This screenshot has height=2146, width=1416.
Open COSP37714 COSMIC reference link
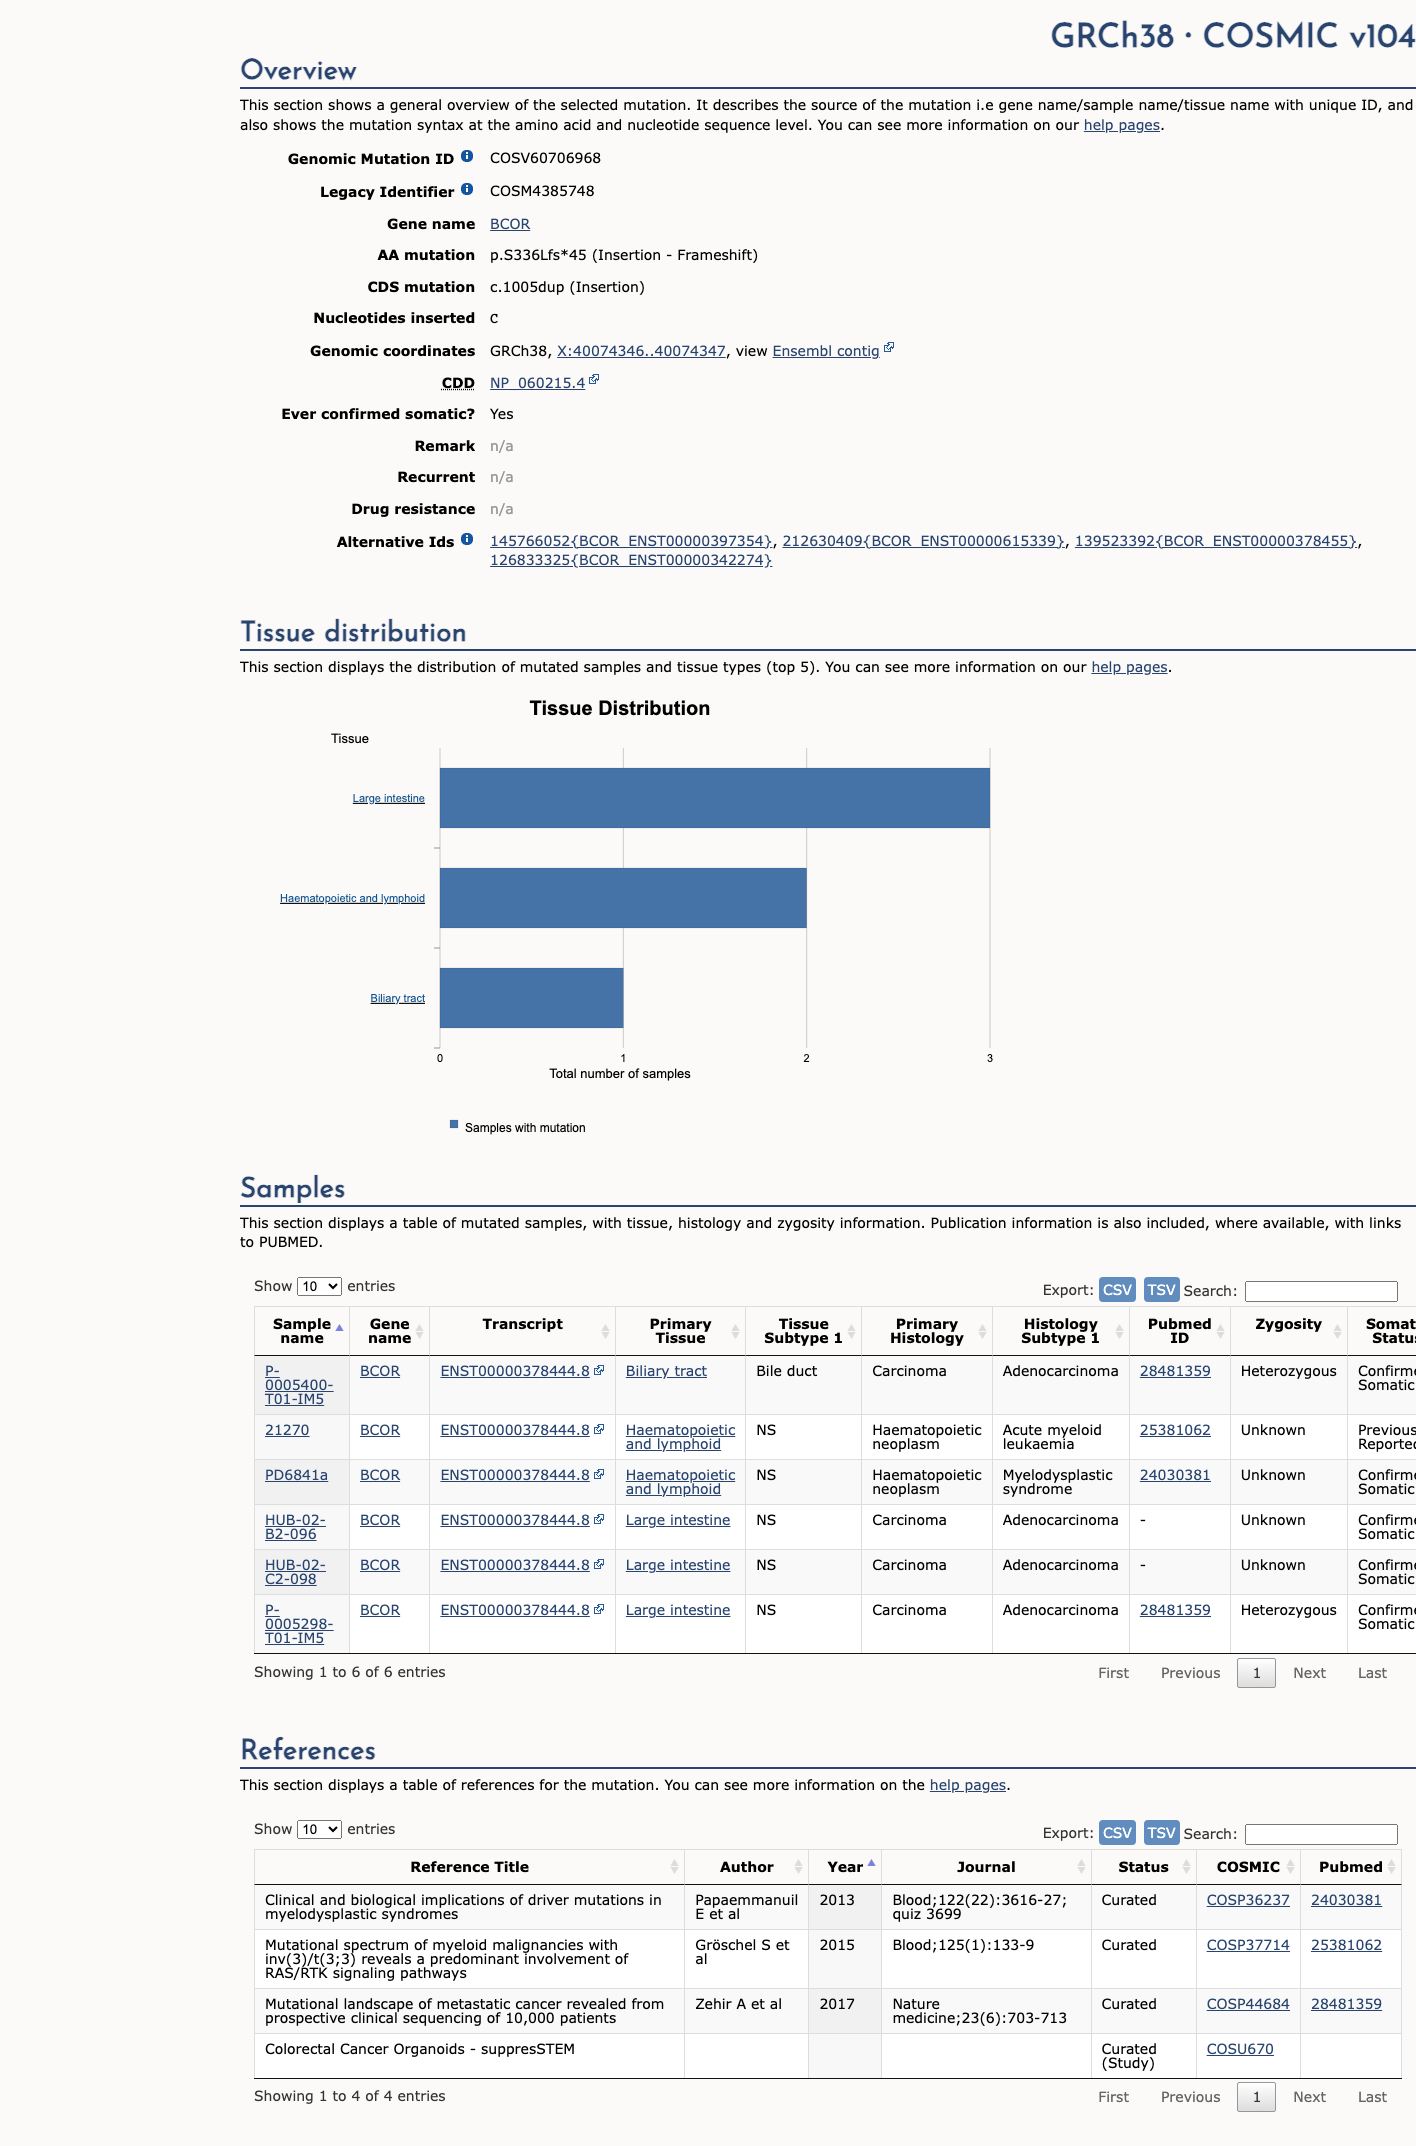(1248, 1945)
